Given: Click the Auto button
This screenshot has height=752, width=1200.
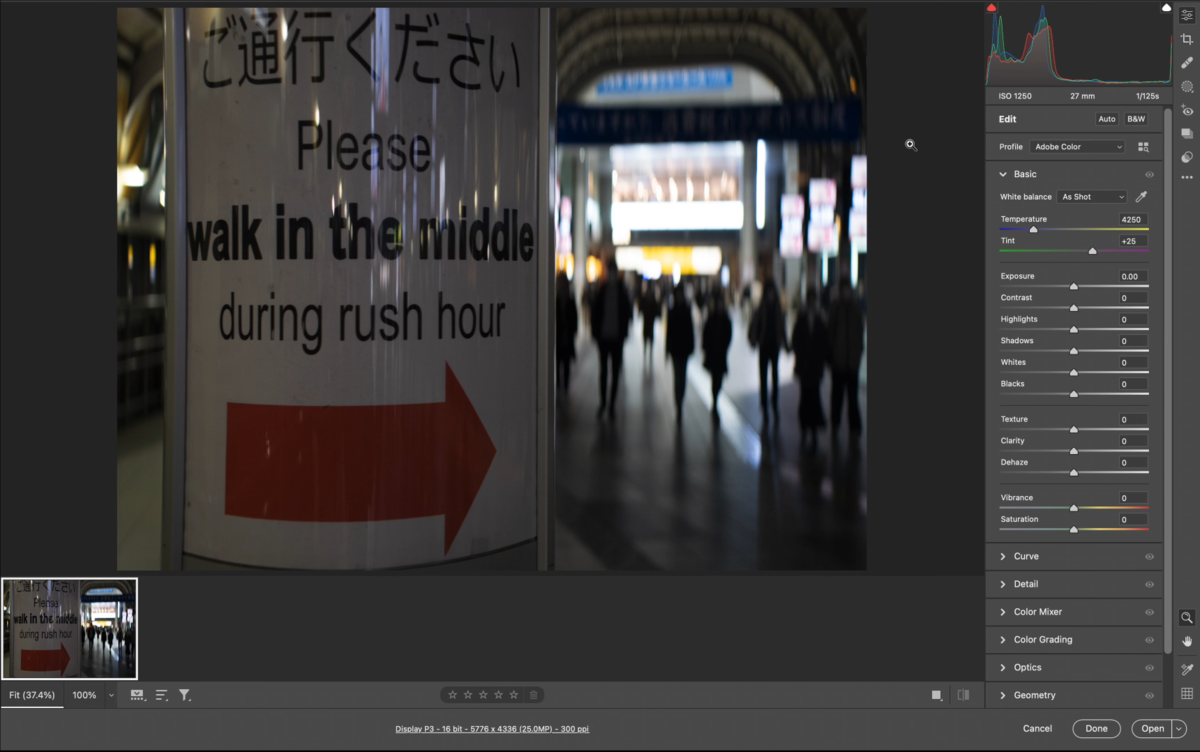Looking at the screenshot, I should click(1107, 119).
